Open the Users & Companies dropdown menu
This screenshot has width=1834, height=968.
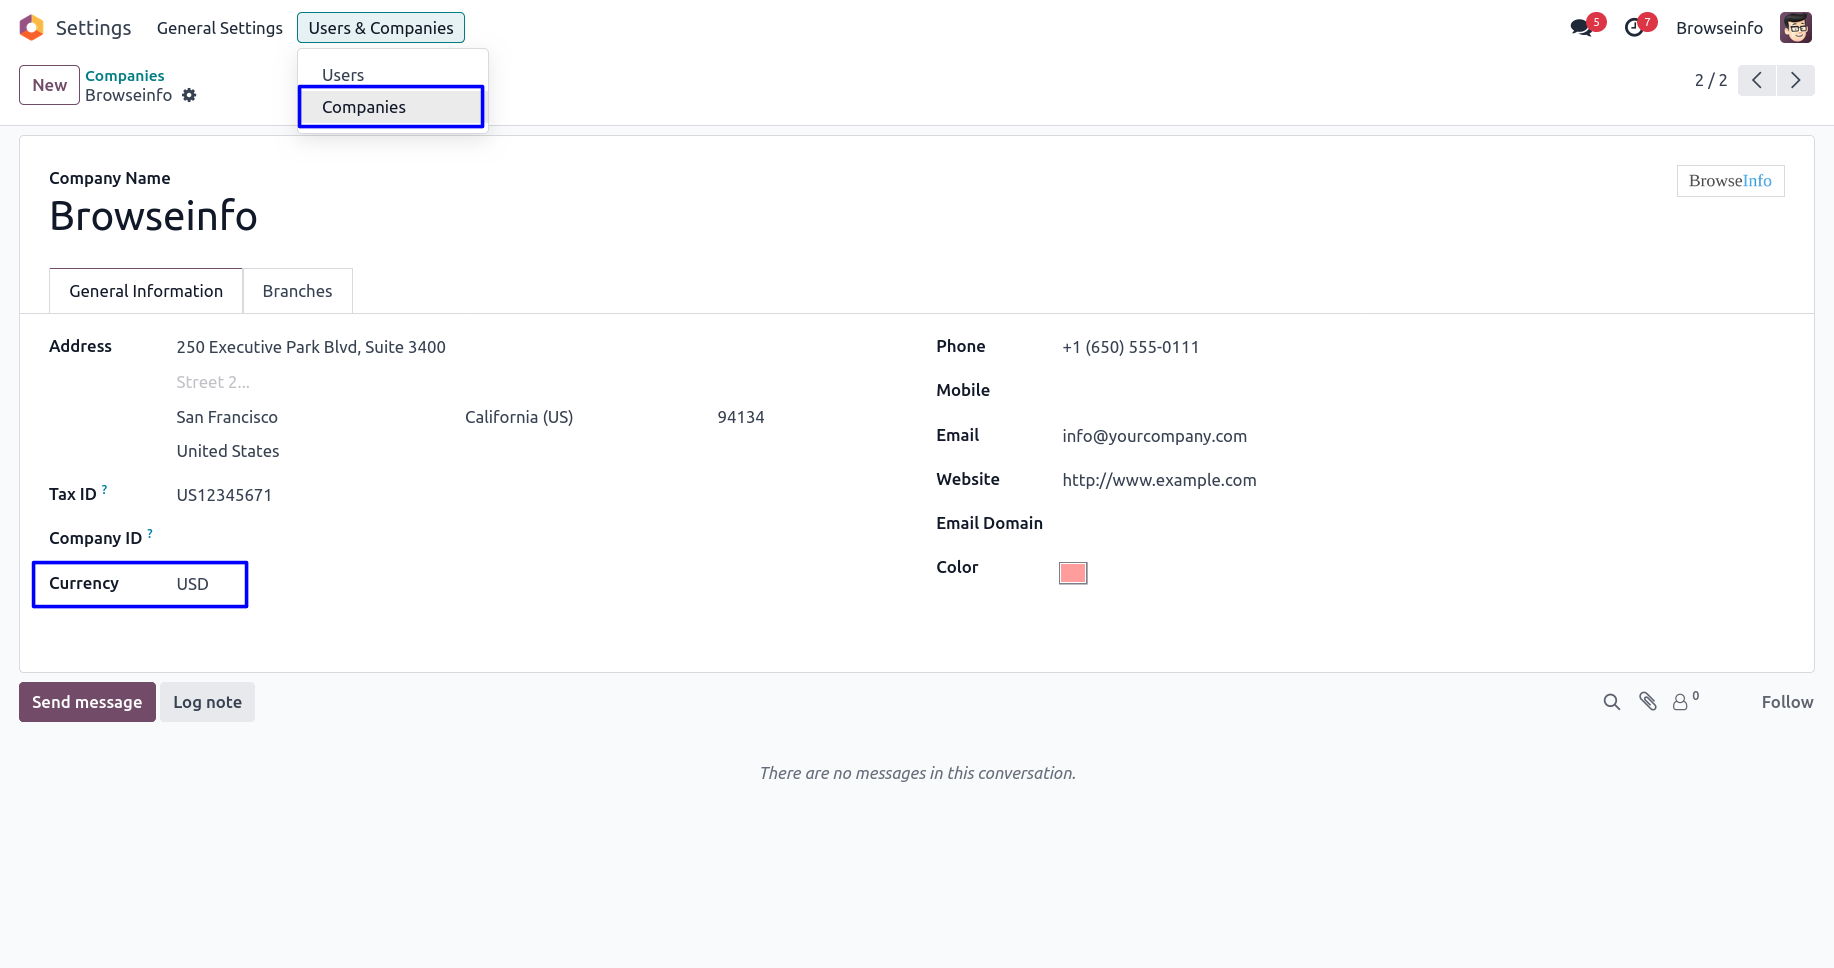click(381, 28)
